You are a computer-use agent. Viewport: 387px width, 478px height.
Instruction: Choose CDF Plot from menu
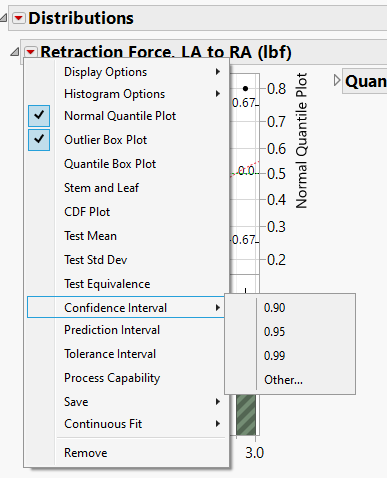coord(128,212)
